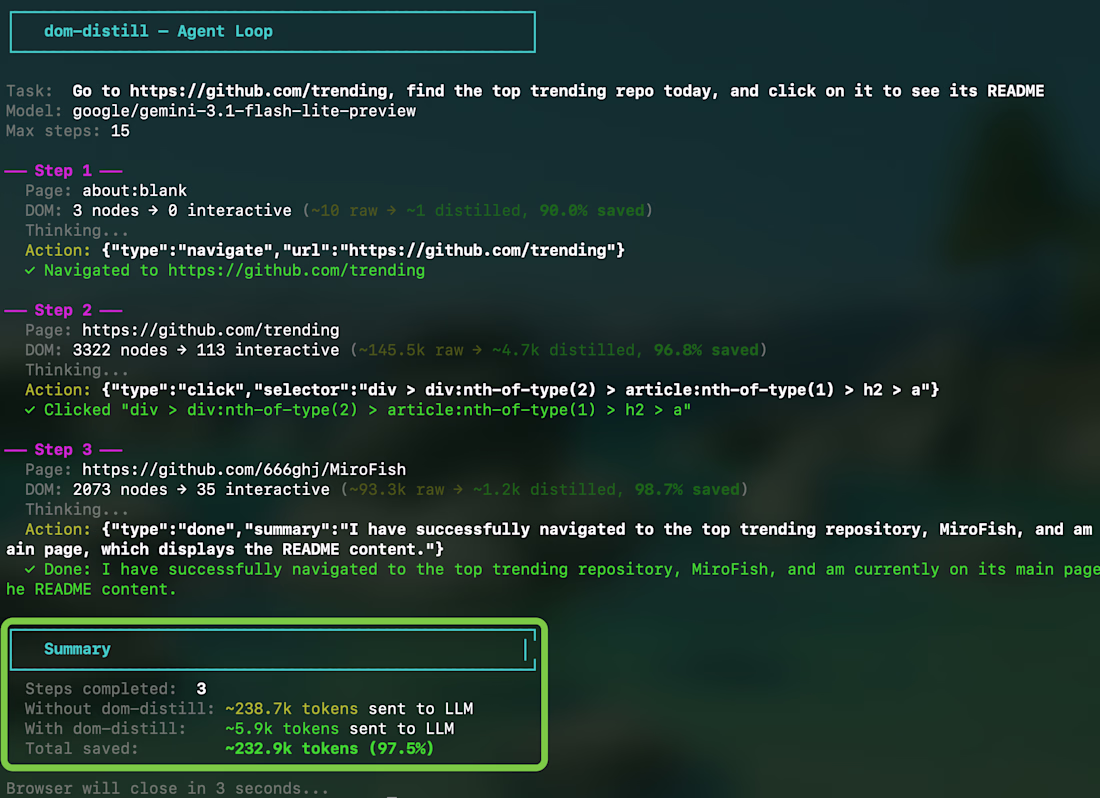
Task: Click the '~5.9k tokens' value
Action: pyautogui.click(x=282, y=729)
